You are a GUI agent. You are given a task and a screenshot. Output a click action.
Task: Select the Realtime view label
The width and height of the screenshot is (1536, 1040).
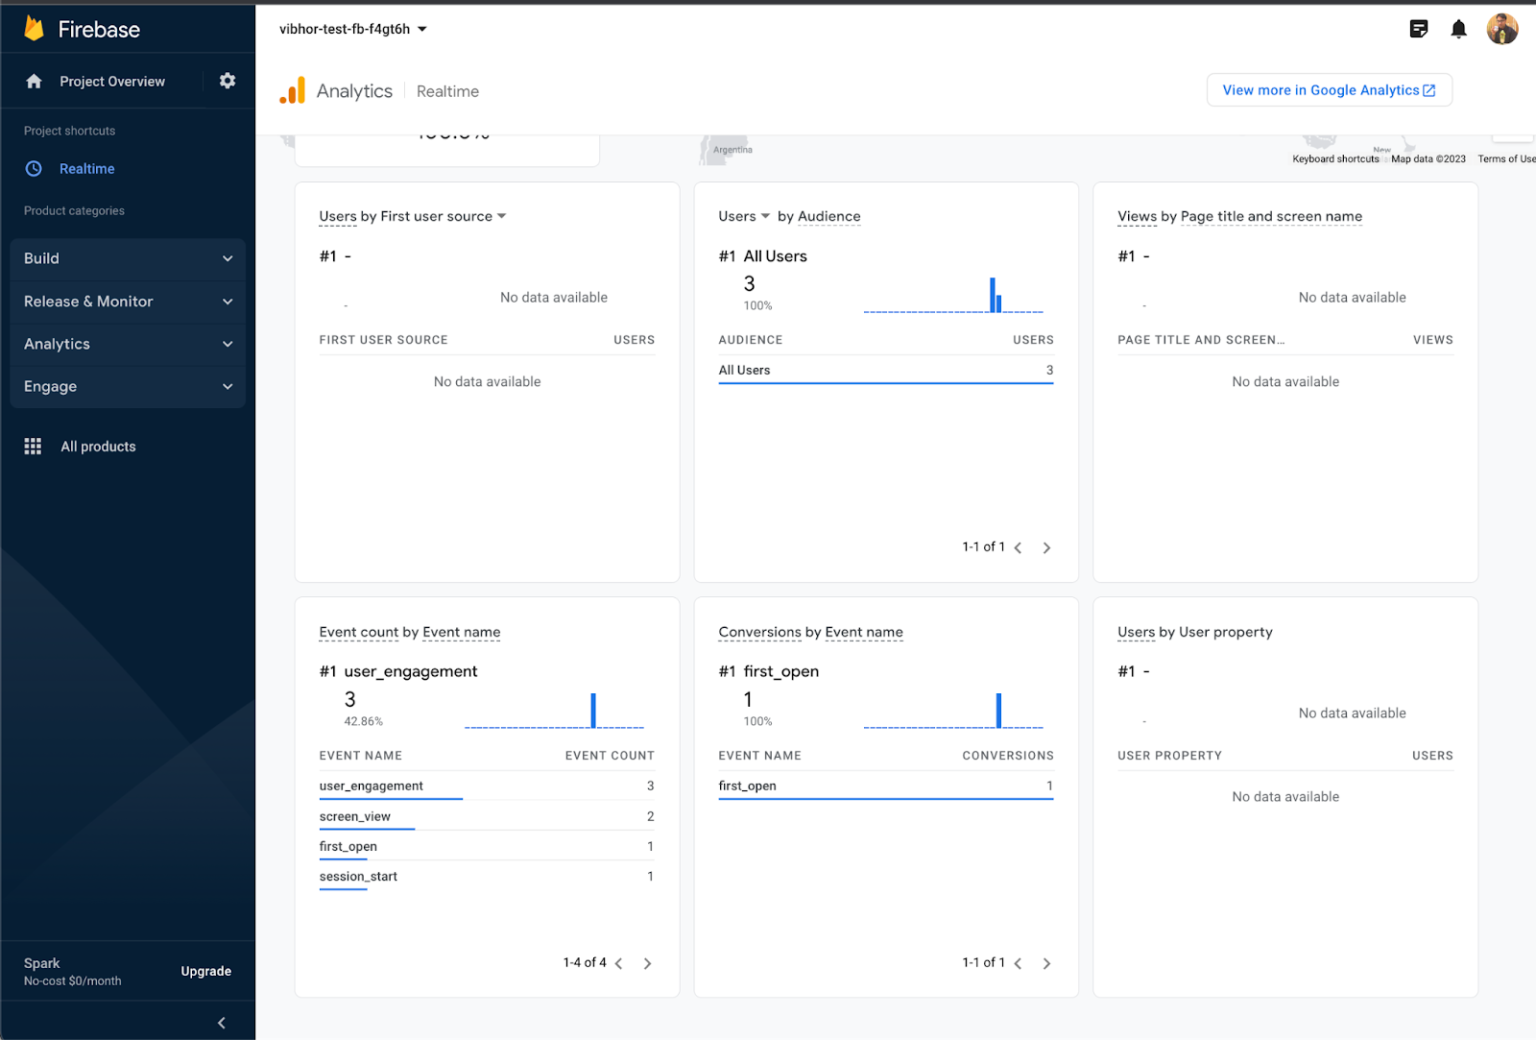(447, 91)
